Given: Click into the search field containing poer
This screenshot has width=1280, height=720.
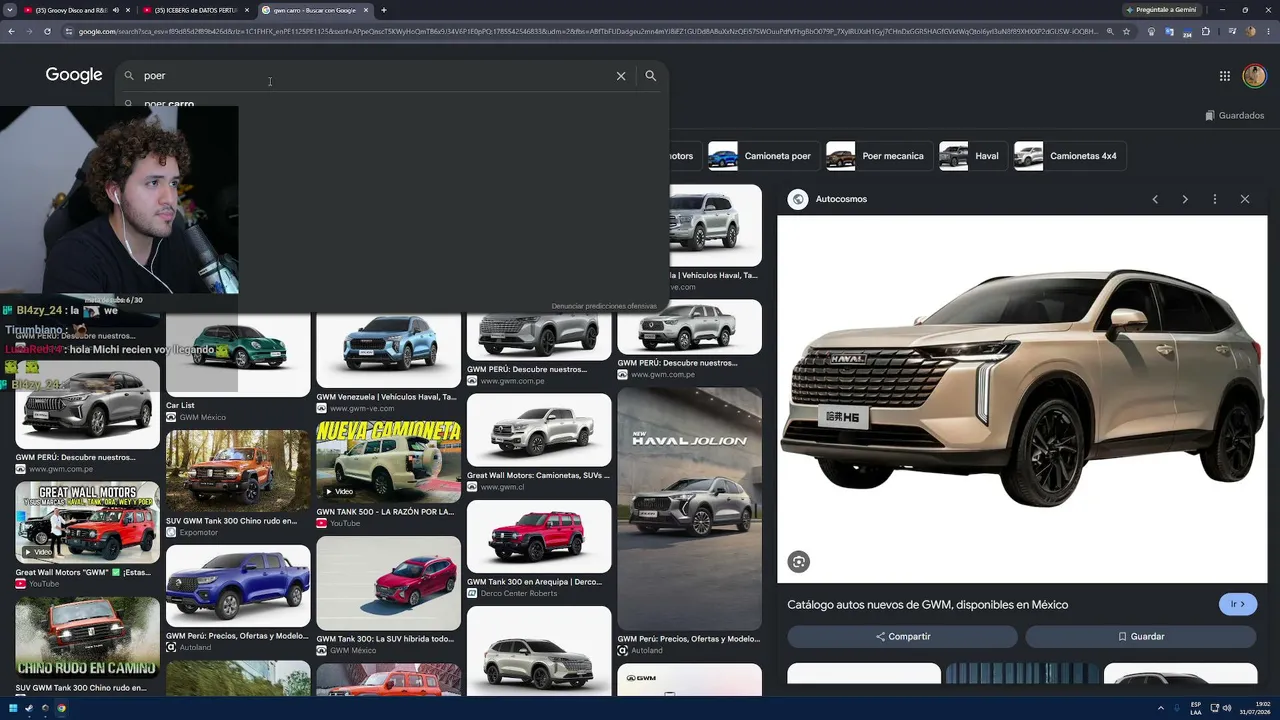Looking at the screenshot, I should click(375, 76).
